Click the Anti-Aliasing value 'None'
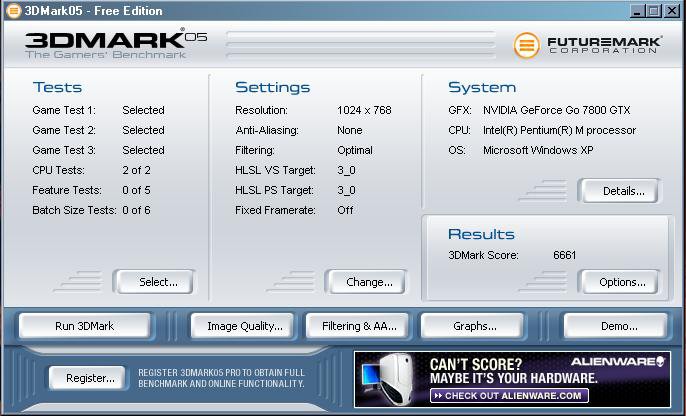686x416 pixels. click(350, 130)
